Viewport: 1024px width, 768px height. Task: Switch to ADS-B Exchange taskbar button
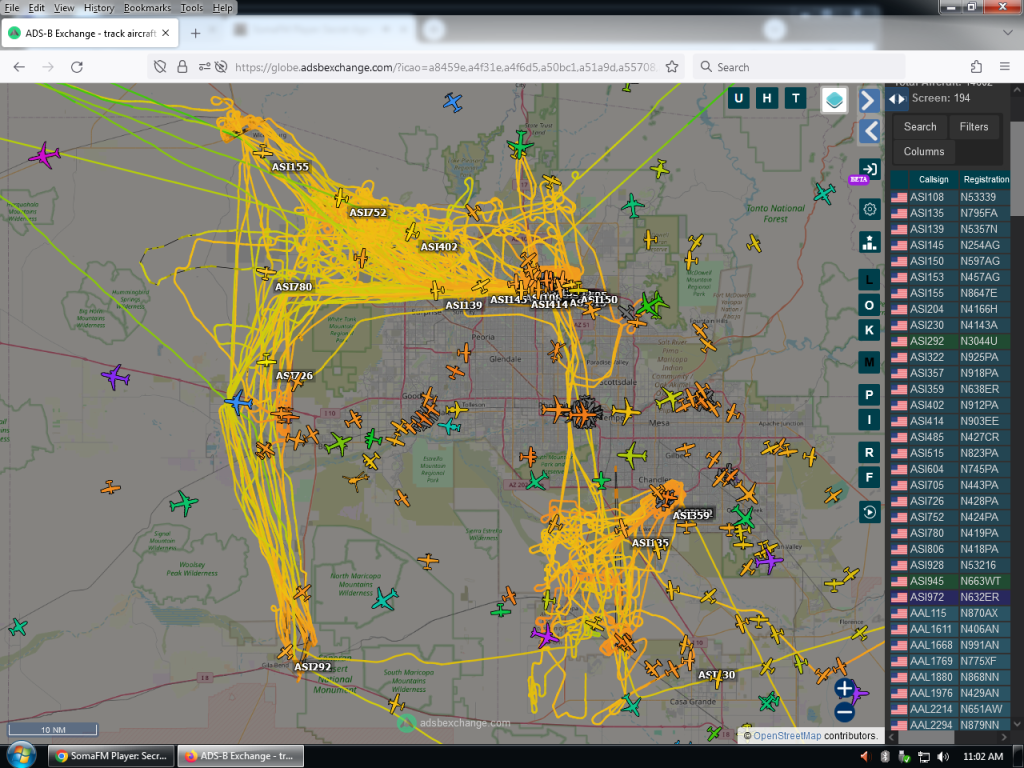click(240, 756)
